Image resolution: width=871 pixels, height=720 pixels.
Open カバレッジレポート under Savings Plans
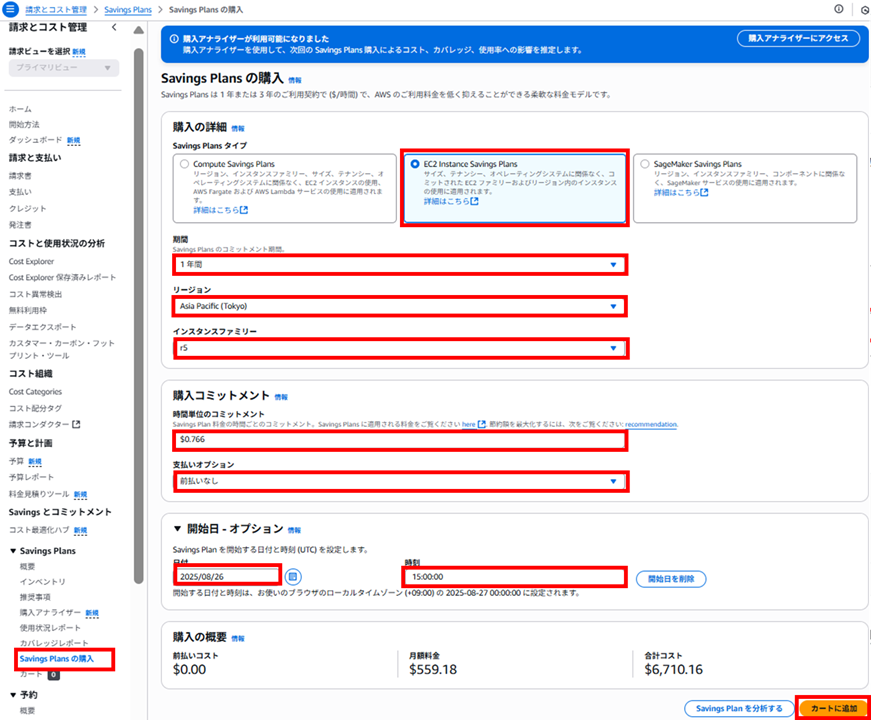tap(54, 643)
